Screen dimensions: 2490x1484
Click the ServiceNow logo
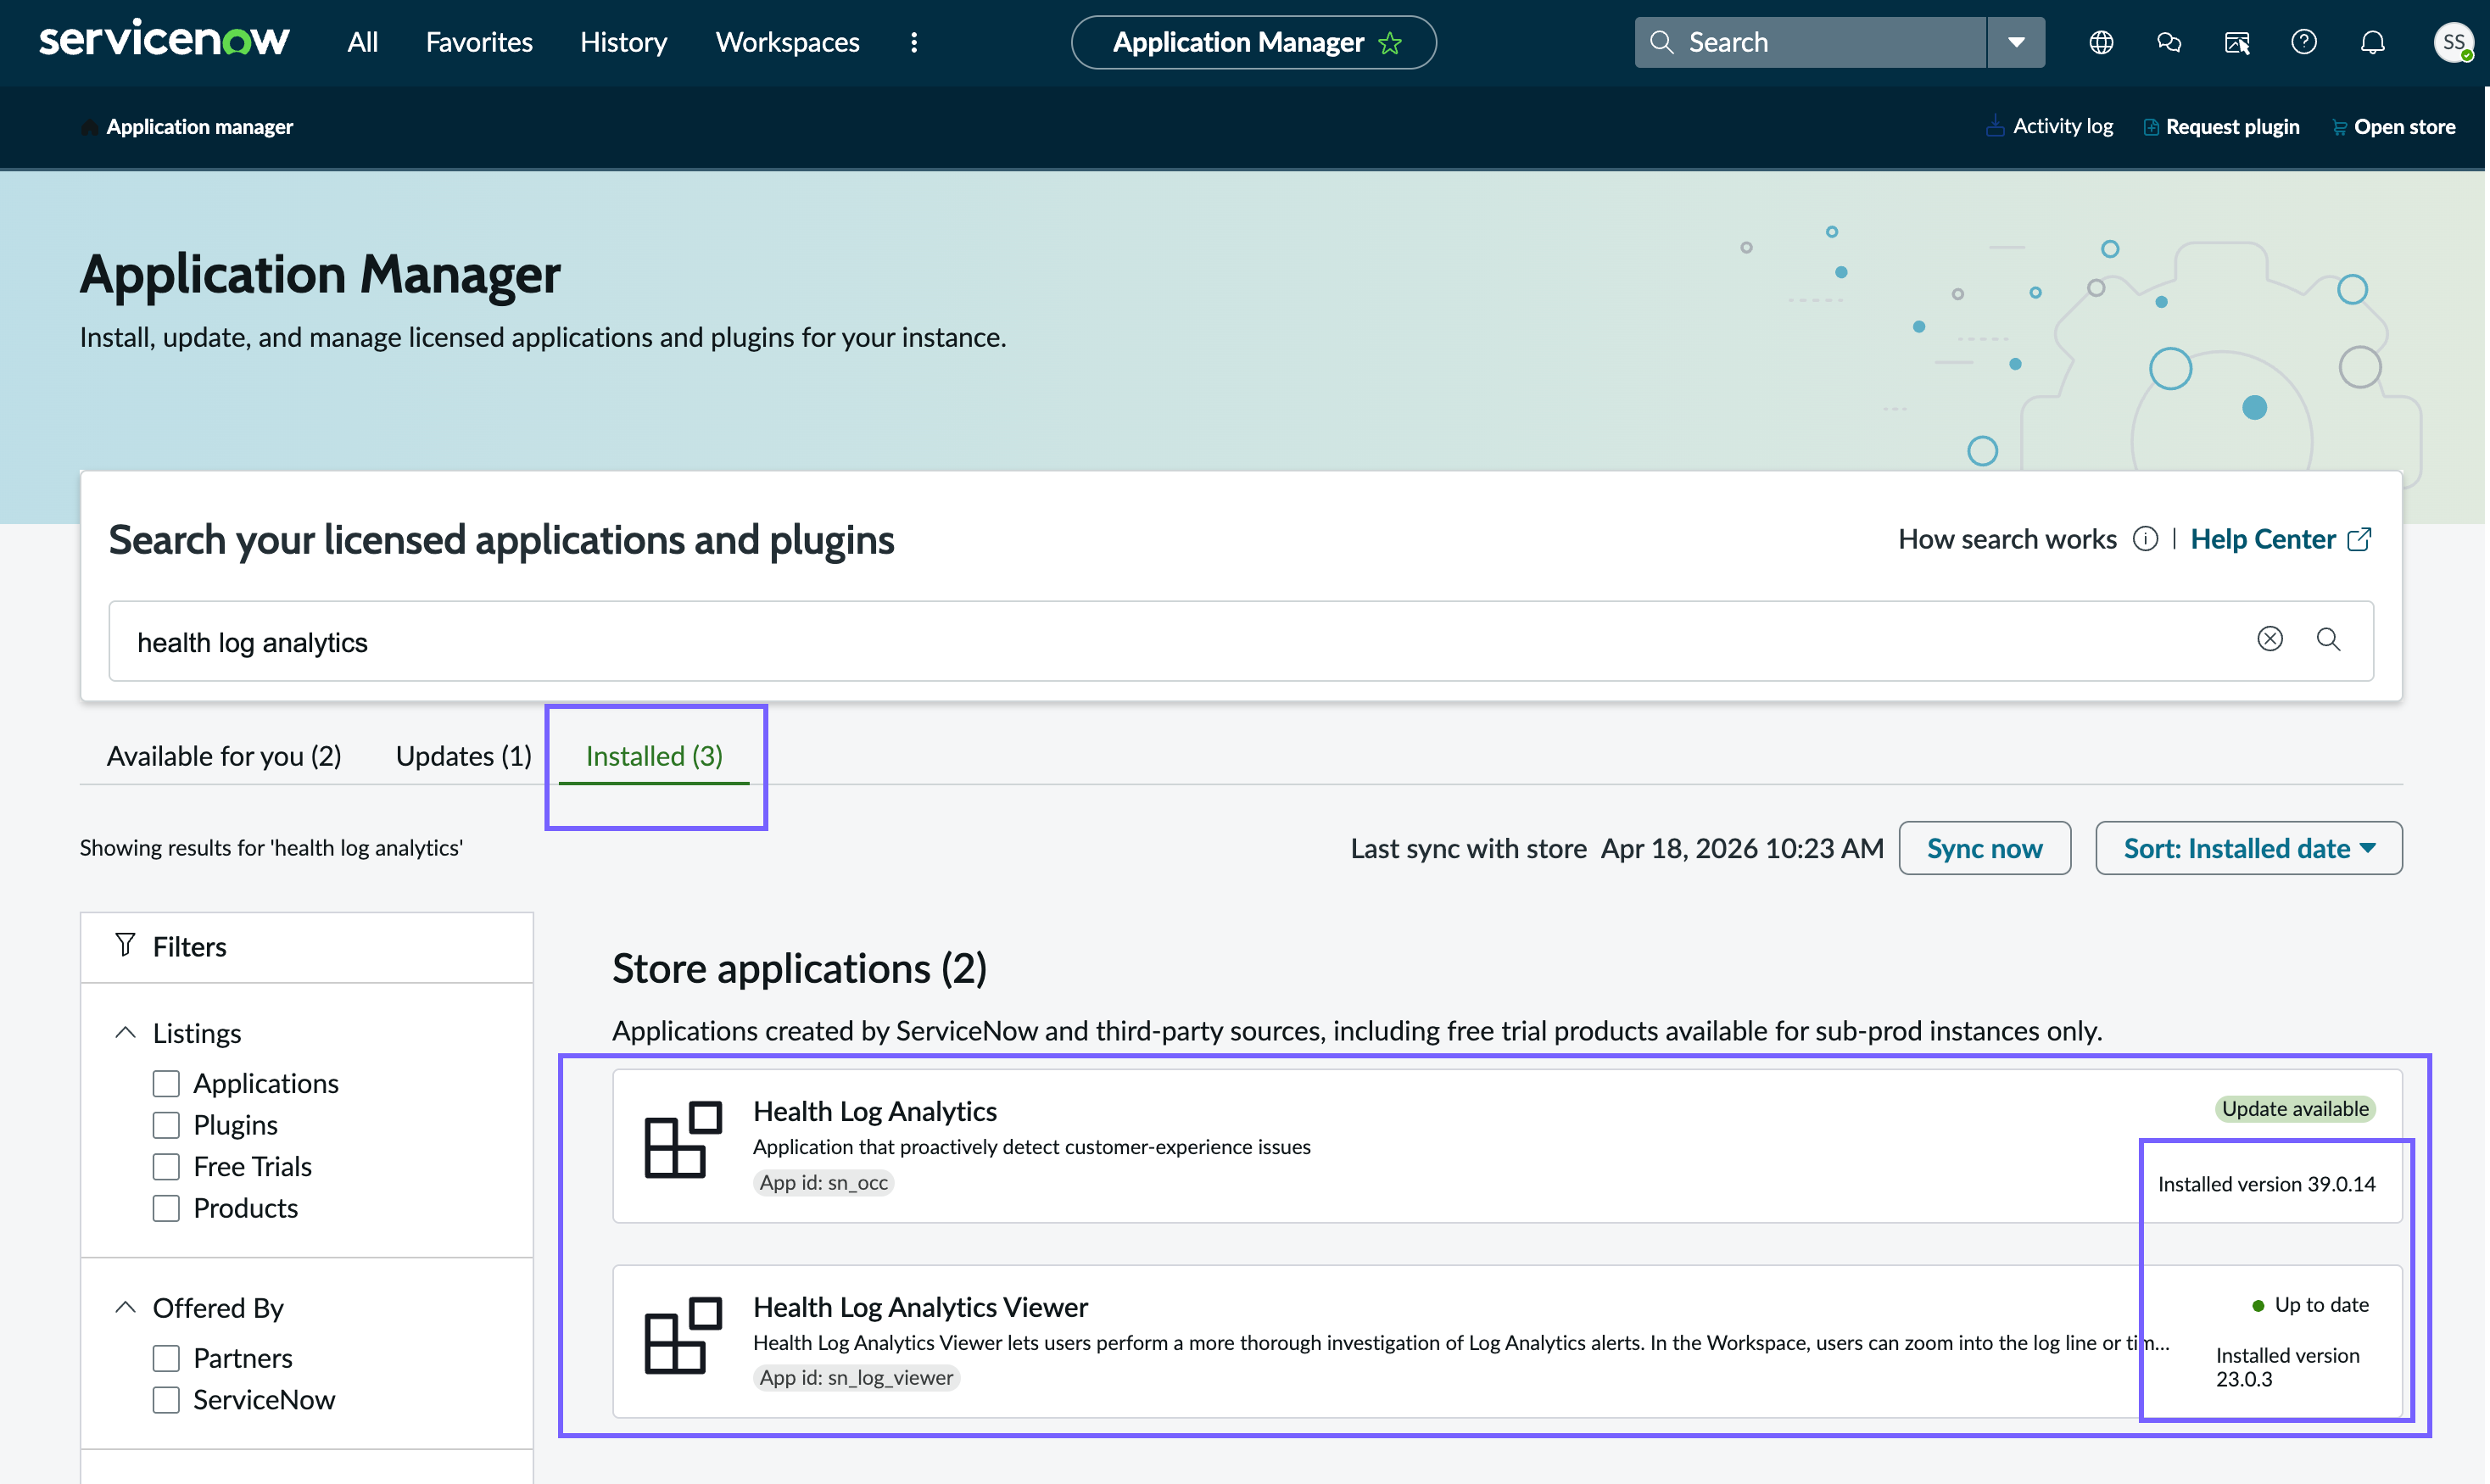pyautogui.click(x=164, y=41)
